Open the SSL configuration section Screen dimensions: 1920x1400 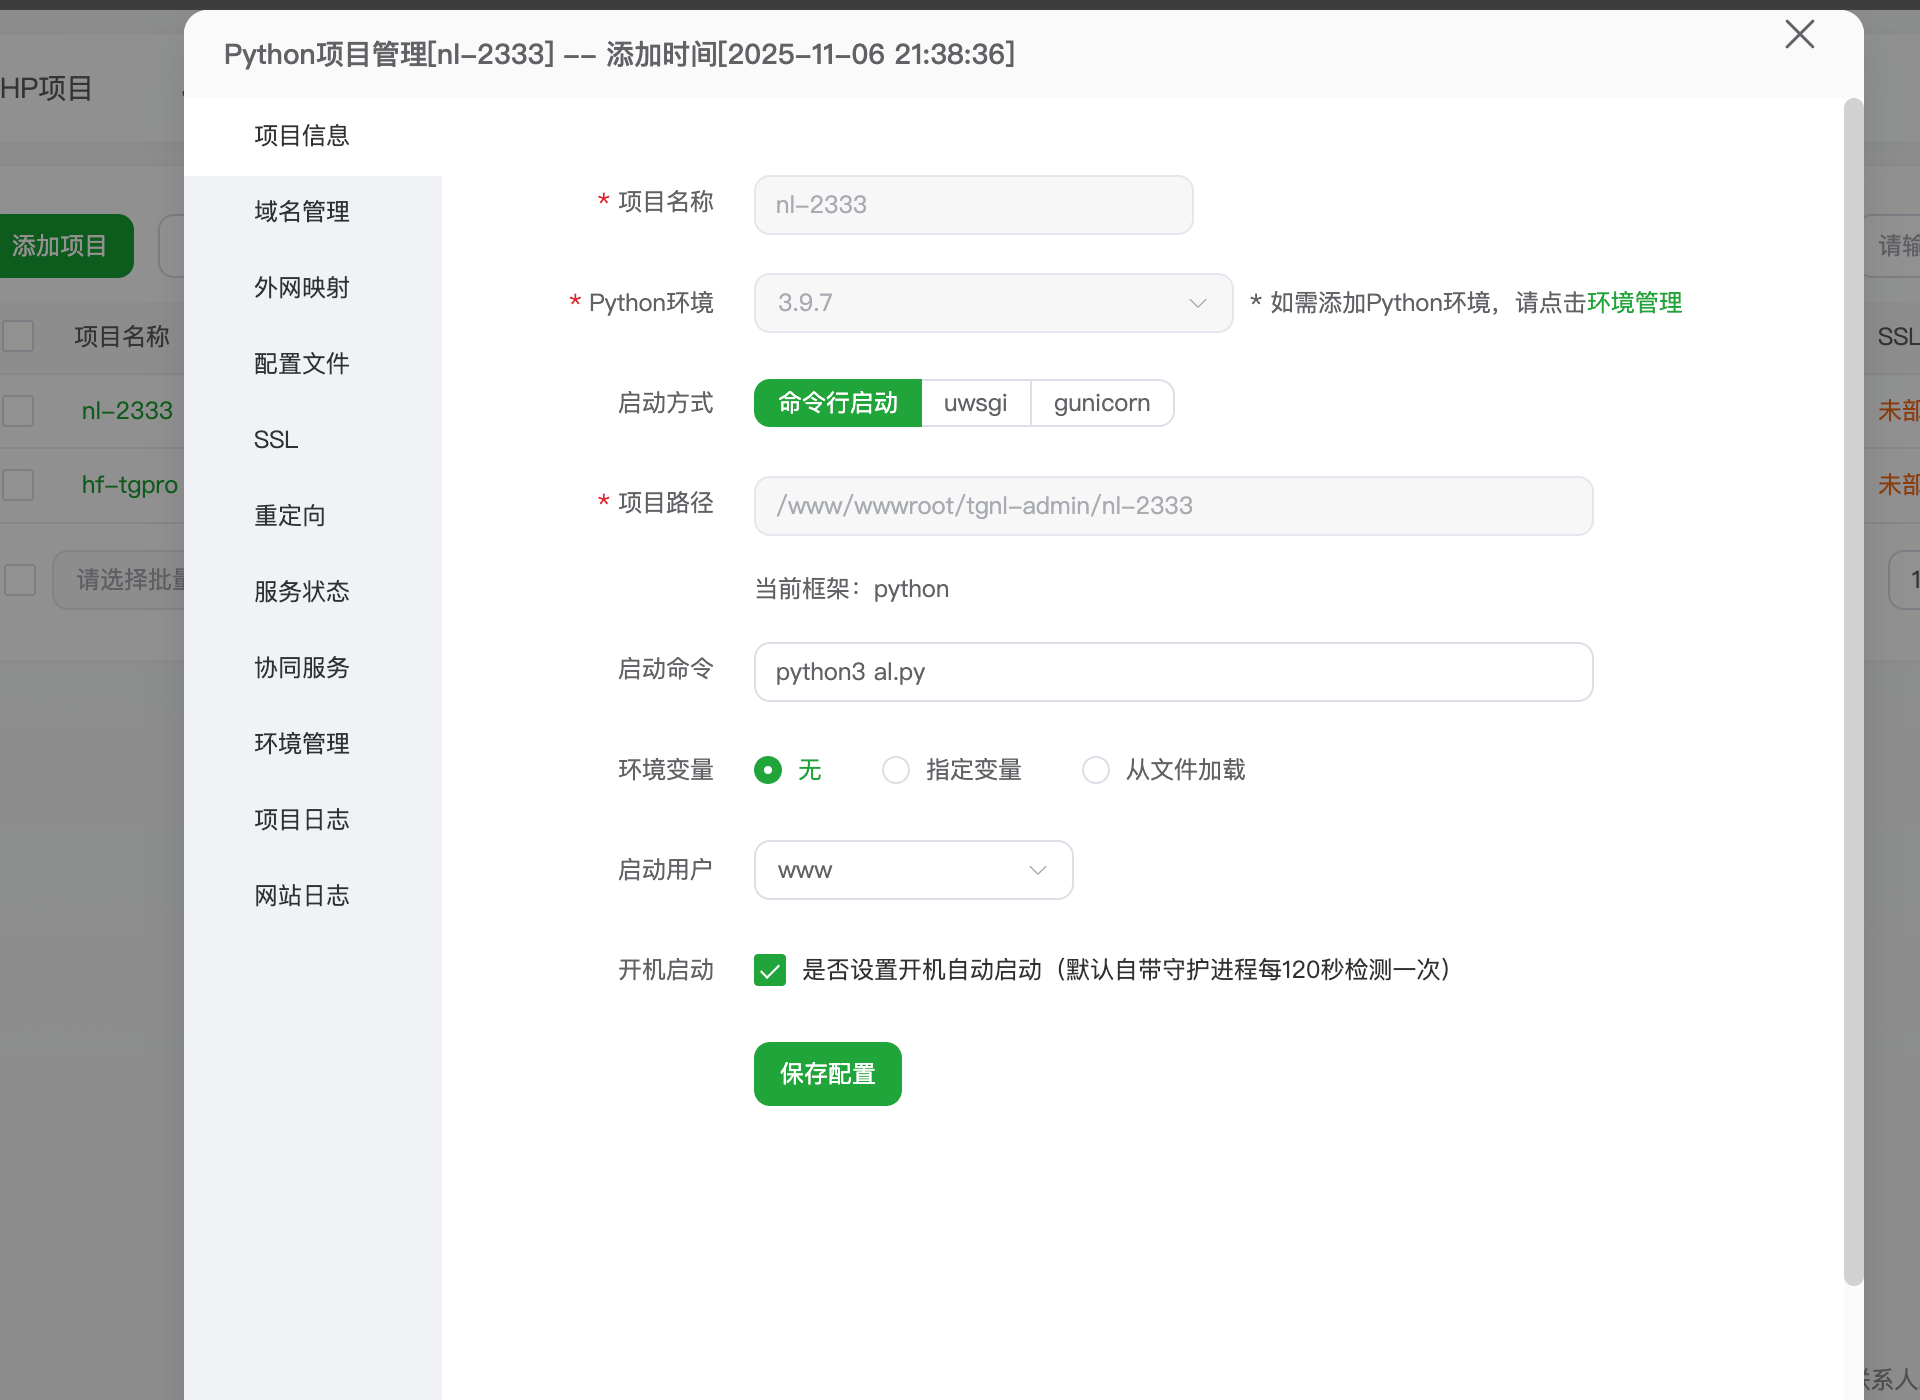[x=275, y=439]
